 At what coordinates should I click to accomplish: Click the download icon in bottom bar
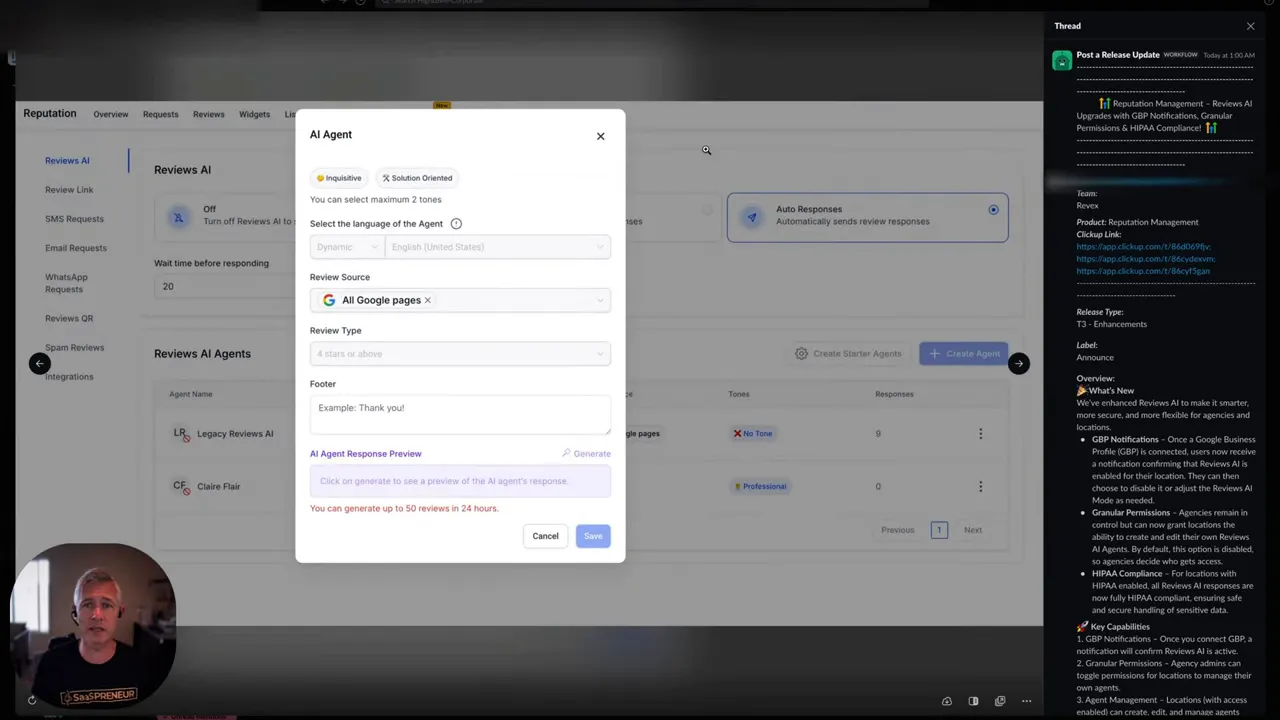(946, 701)
